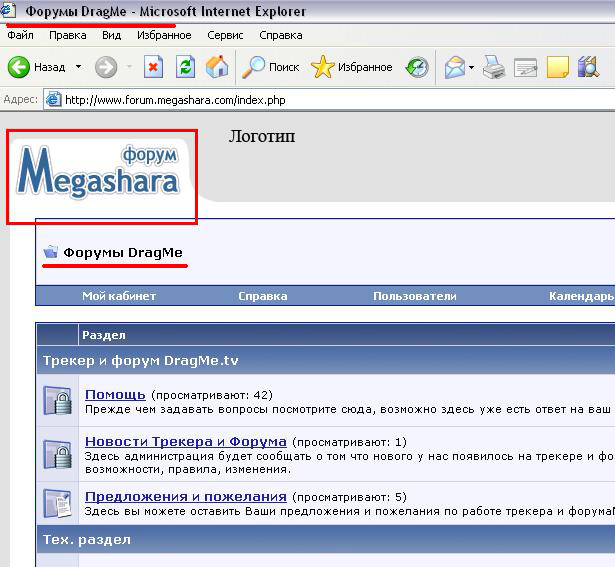Click the Форумы DragMe heading text
615x567 pixels.
123,253
